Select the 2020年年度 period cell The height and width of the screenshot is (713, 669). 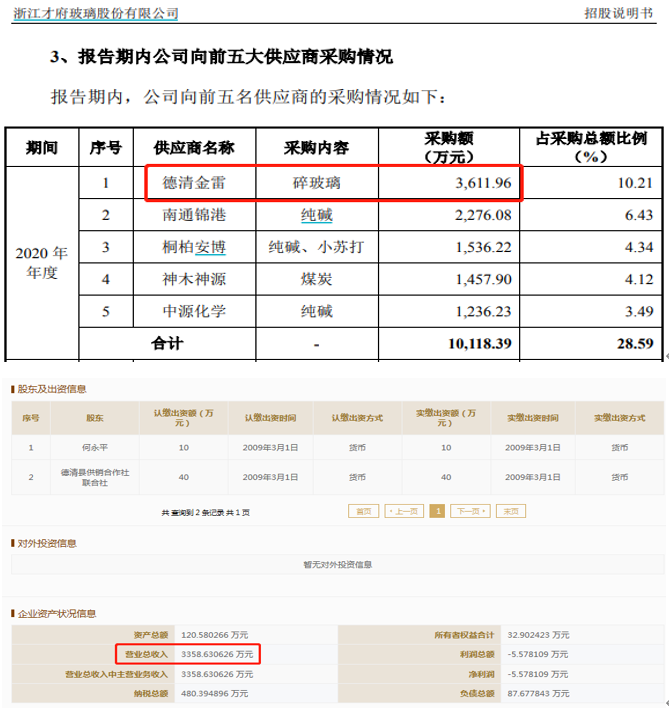(42, 263)
